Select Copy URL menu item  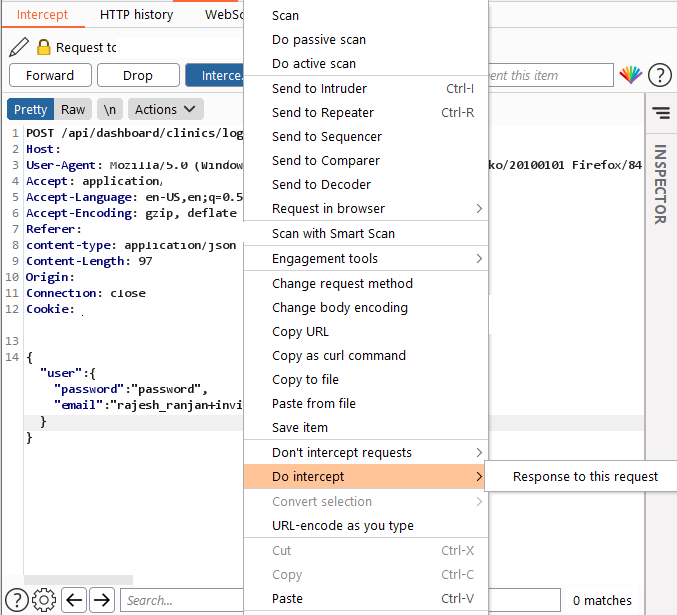[x=366, y=332]
